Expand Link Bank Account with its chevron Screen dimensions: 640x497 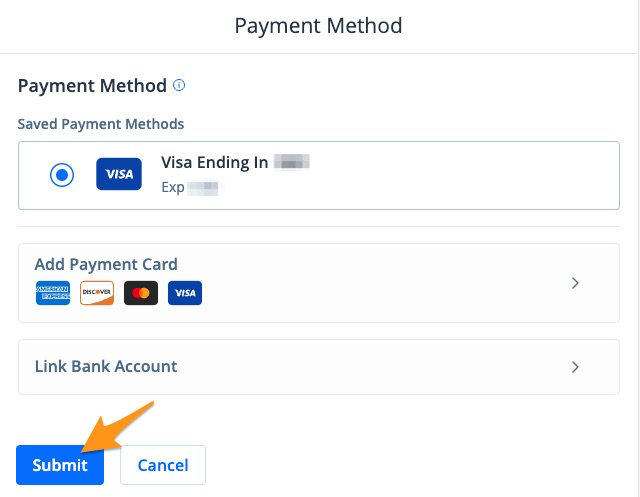[x=575, y=367]
